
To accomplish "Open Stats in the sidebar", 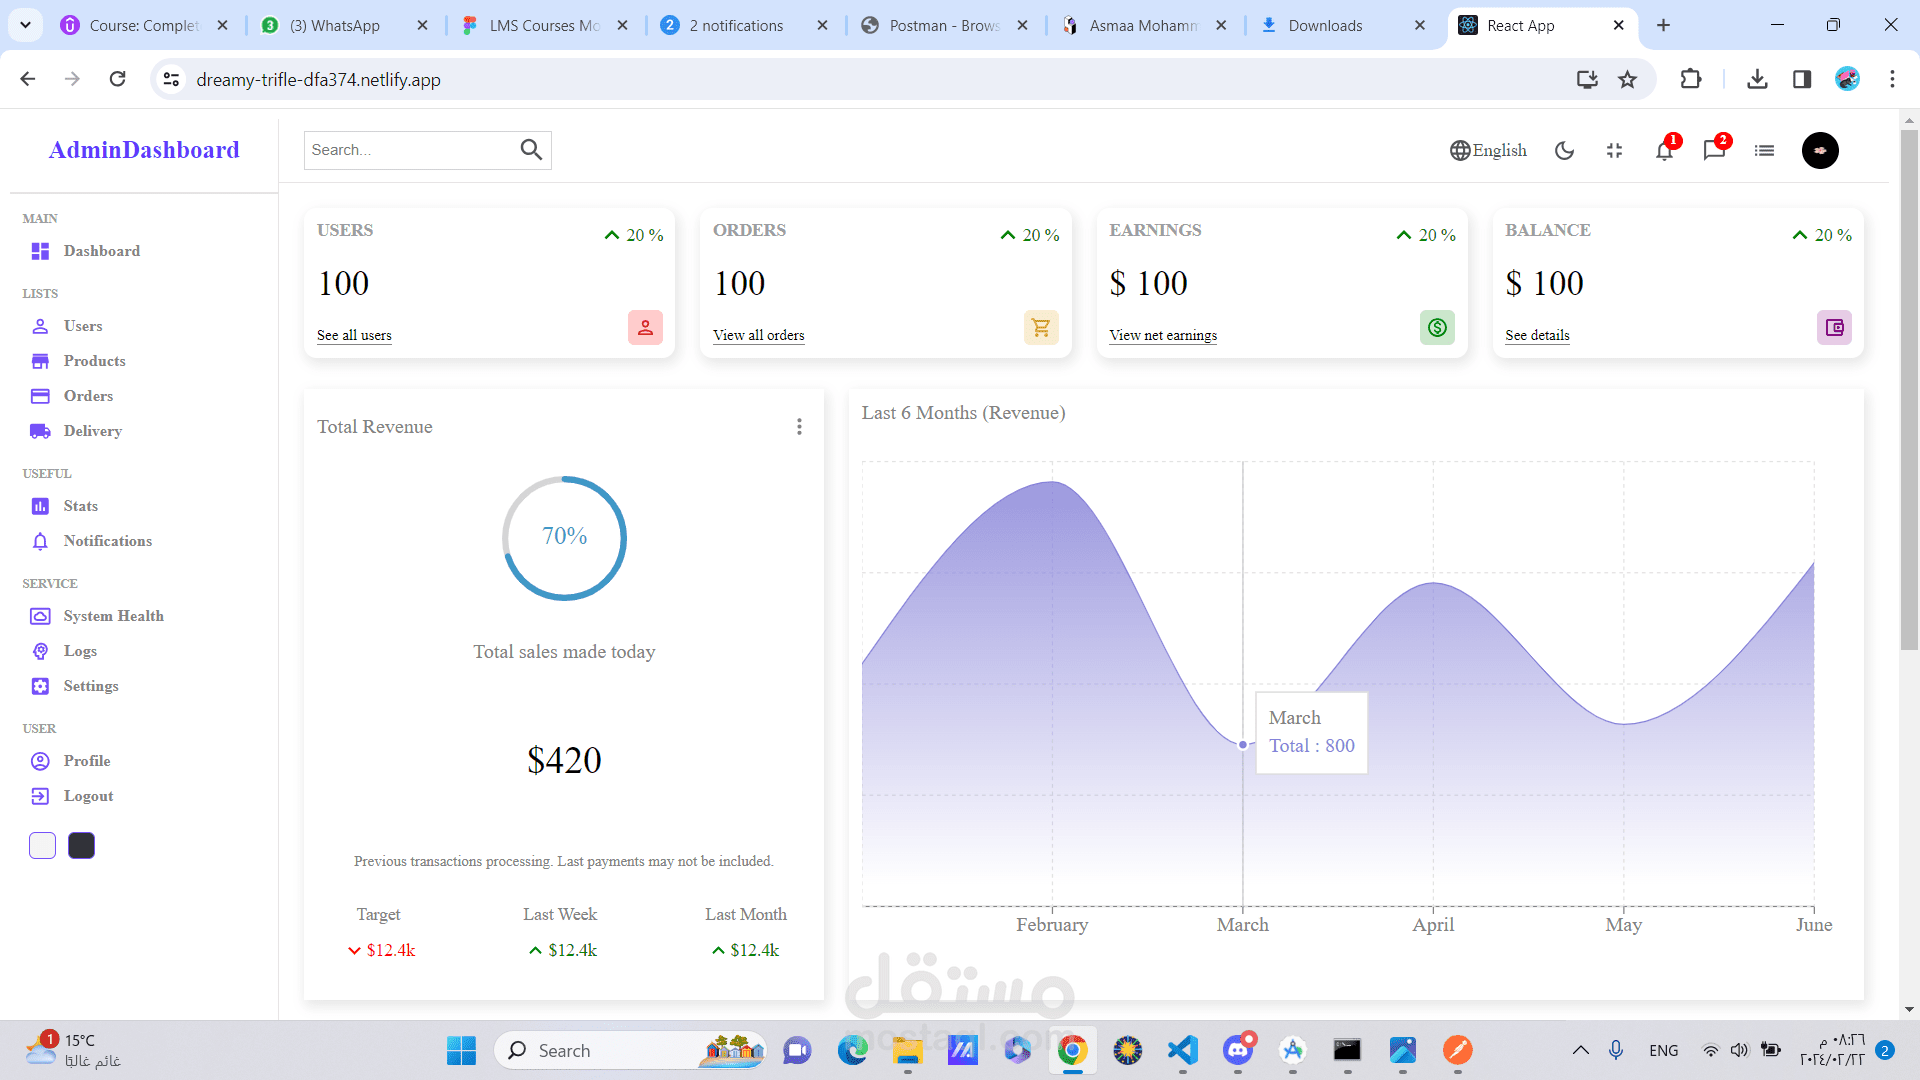I will tap(64, 506).
